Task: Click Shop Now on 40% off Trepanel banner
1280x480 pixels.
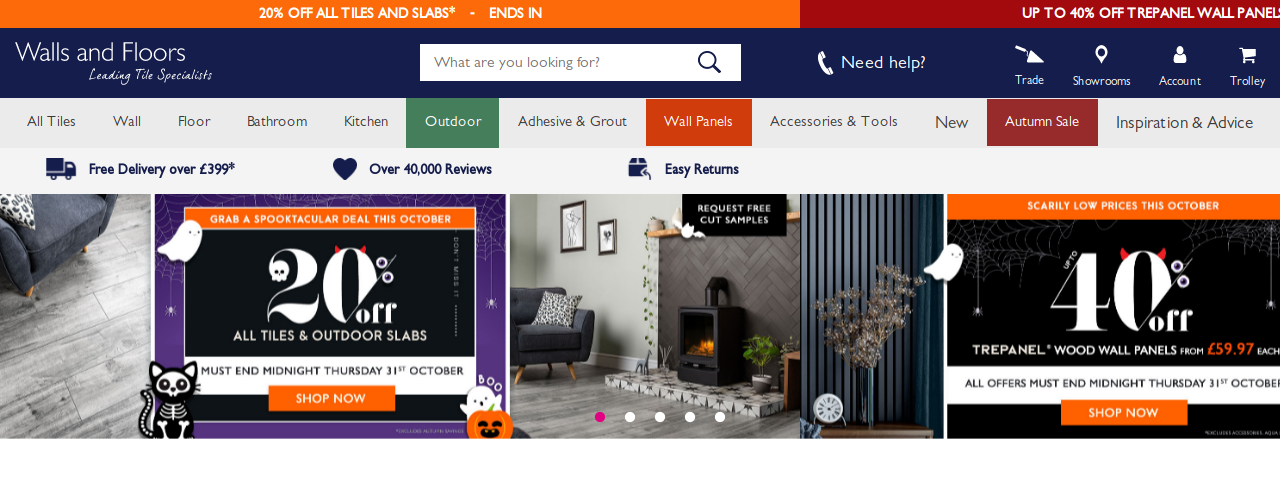Action: pyautogui.click(x=1124, y=413)
